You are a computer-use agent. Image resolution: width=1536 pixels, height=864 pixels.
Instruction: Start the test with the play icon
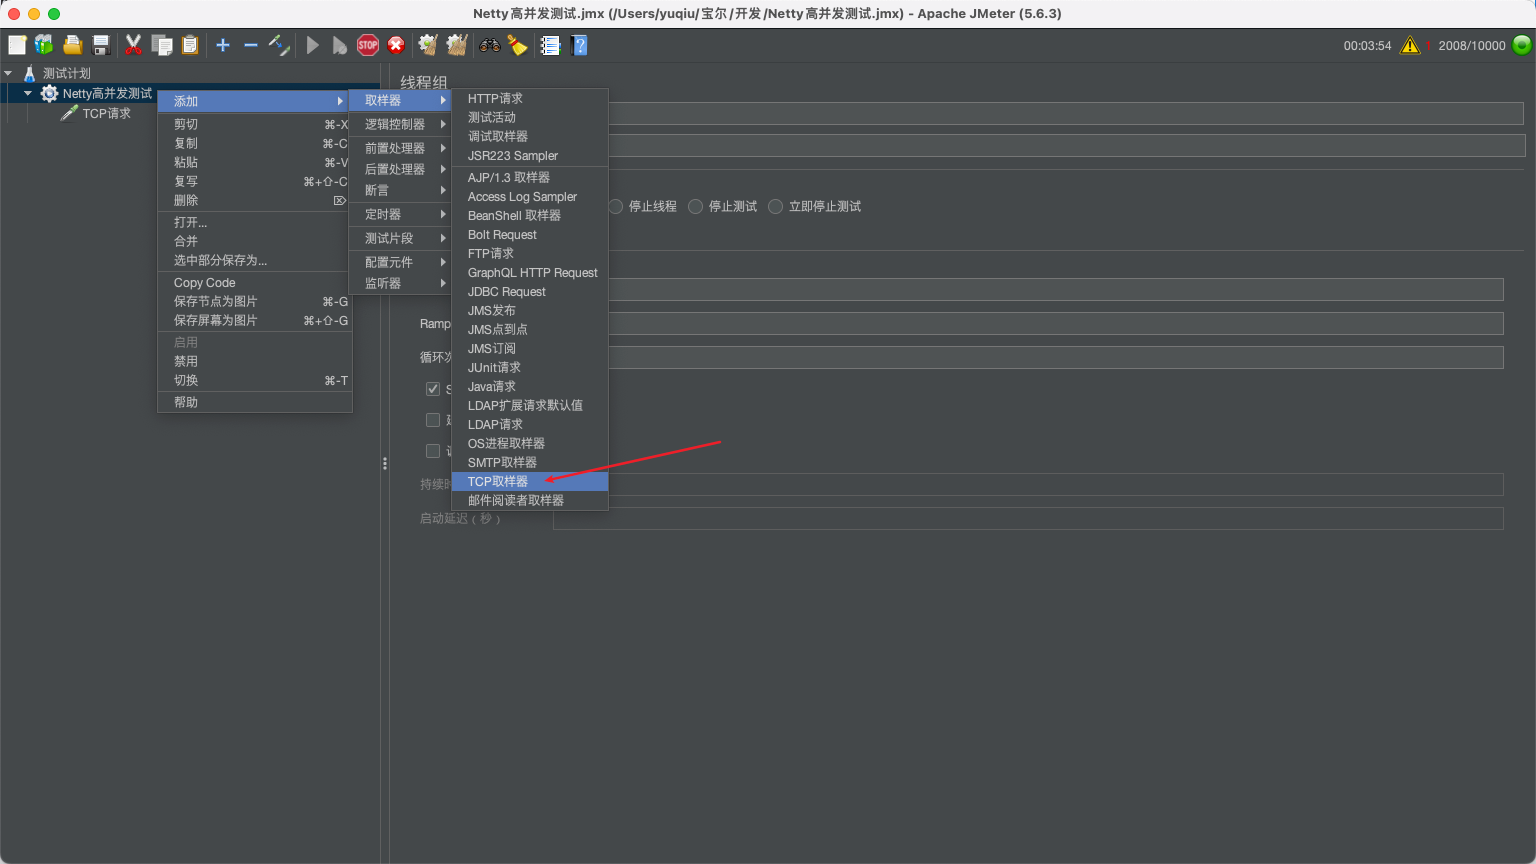(x=313, y=45)
